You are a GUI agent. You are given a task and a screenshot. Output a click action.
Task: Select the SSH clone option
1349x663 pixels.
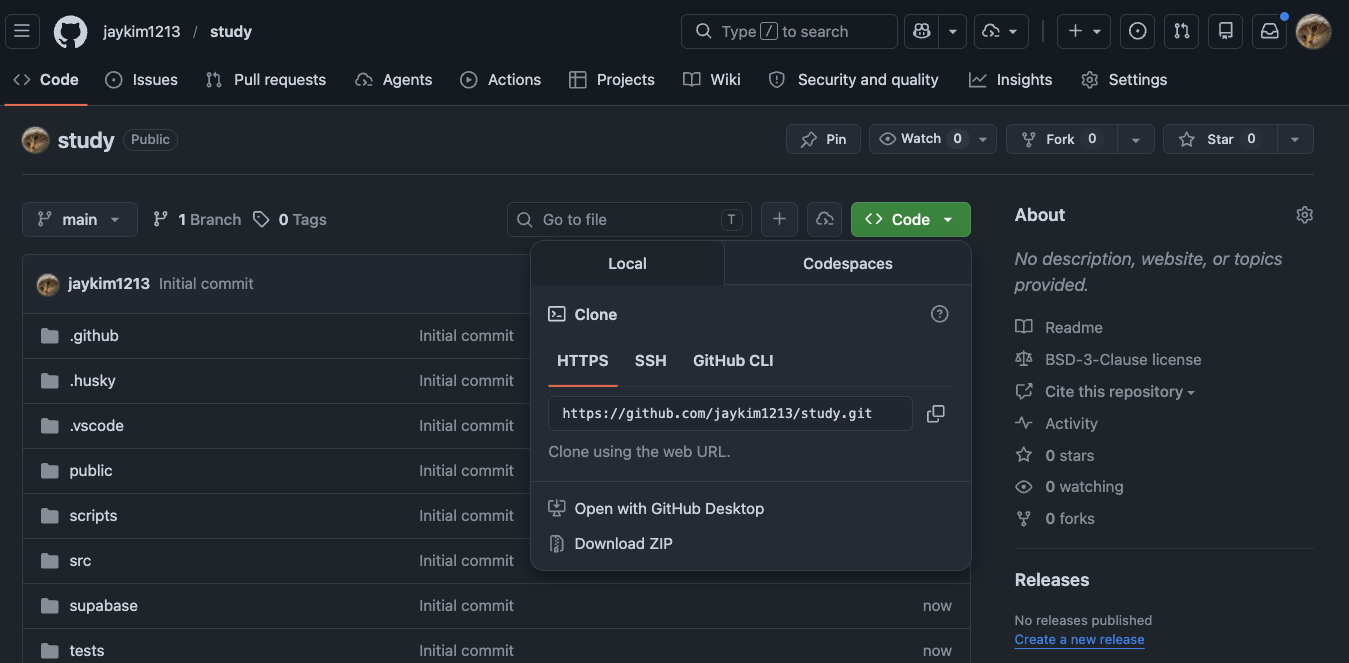click(x=651, y=361)
